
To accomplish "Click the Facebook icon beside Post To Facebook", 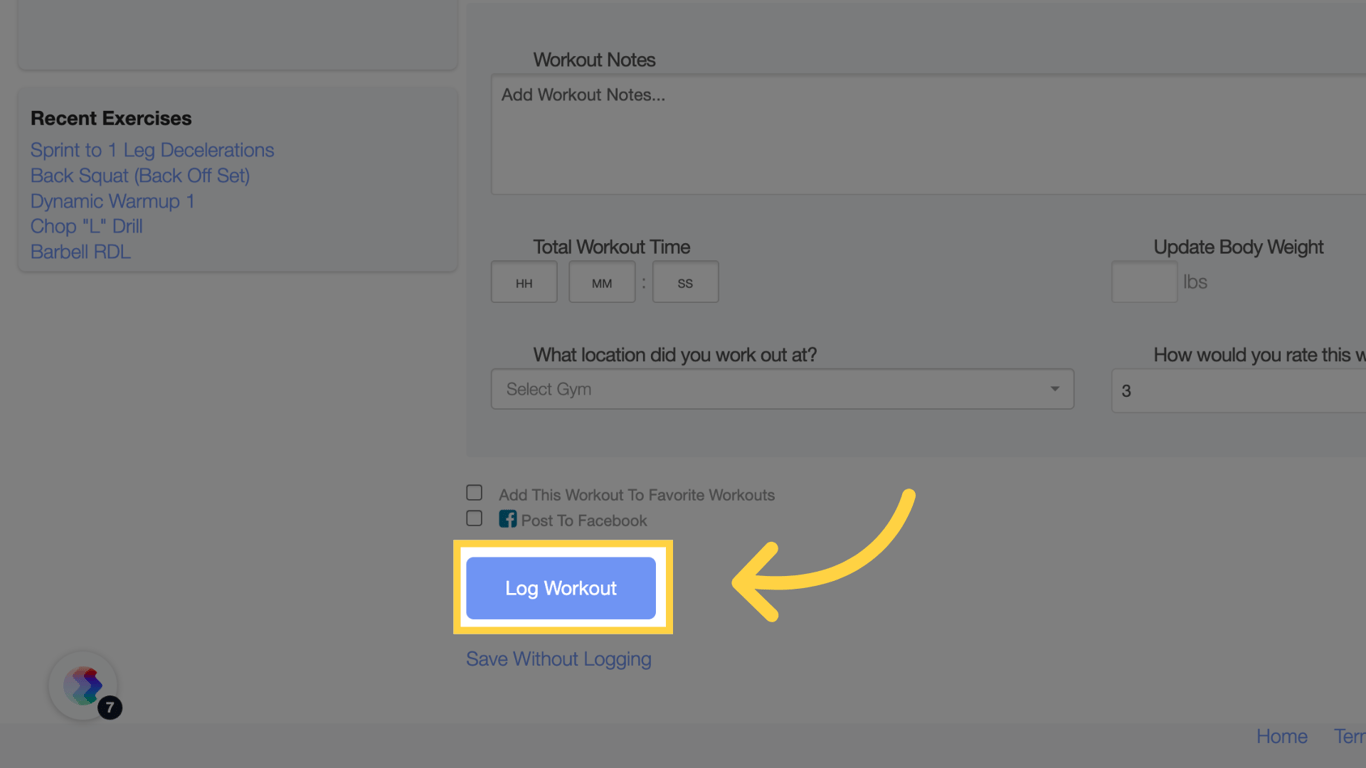I will 507,519.
